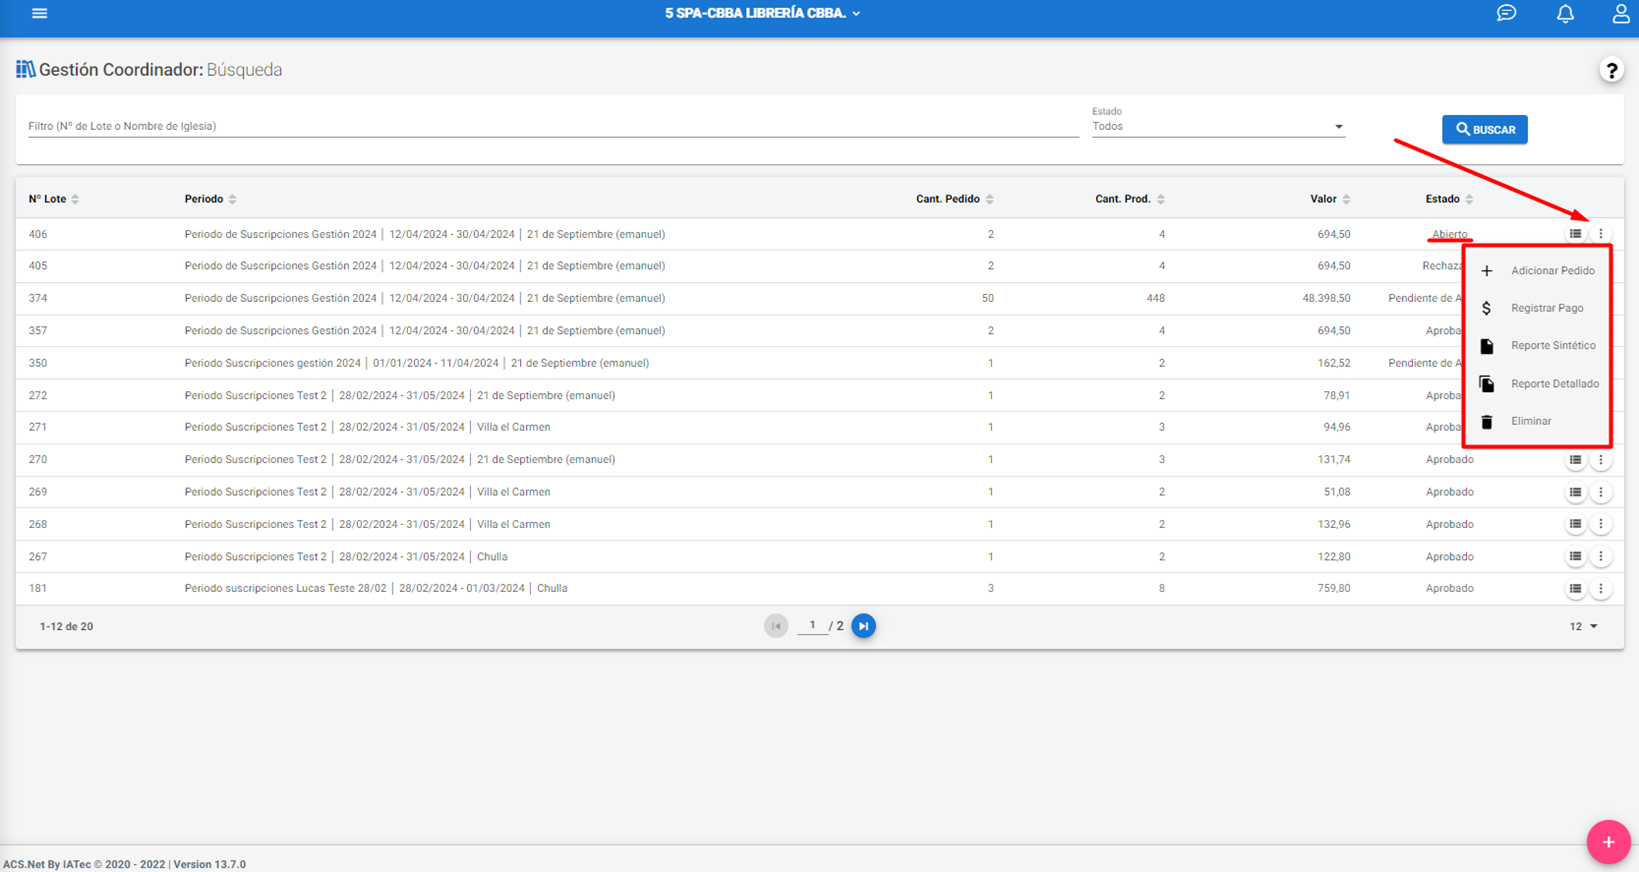Expand the Estado filter dropdown
Viewport: 1639px width, 872px height.
[1218, 126]
